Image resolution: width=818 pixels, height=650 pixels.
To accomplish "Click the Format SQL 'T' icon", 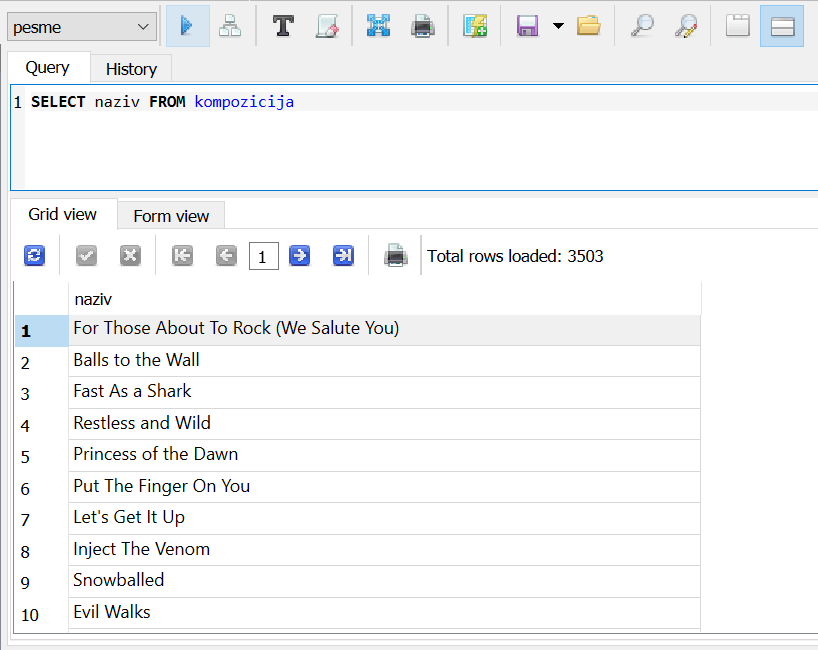I will [283, 26].
